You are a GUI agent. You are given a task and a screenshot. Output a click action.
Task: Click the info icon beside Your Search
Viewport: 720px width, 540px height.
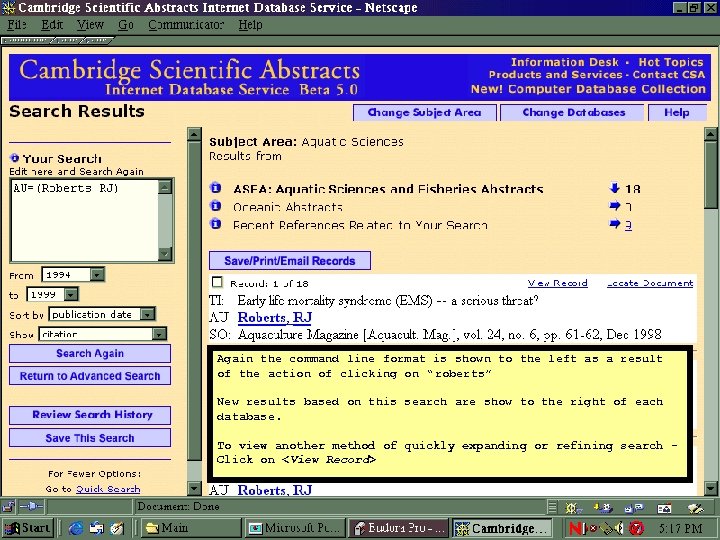tap(14, 158)
